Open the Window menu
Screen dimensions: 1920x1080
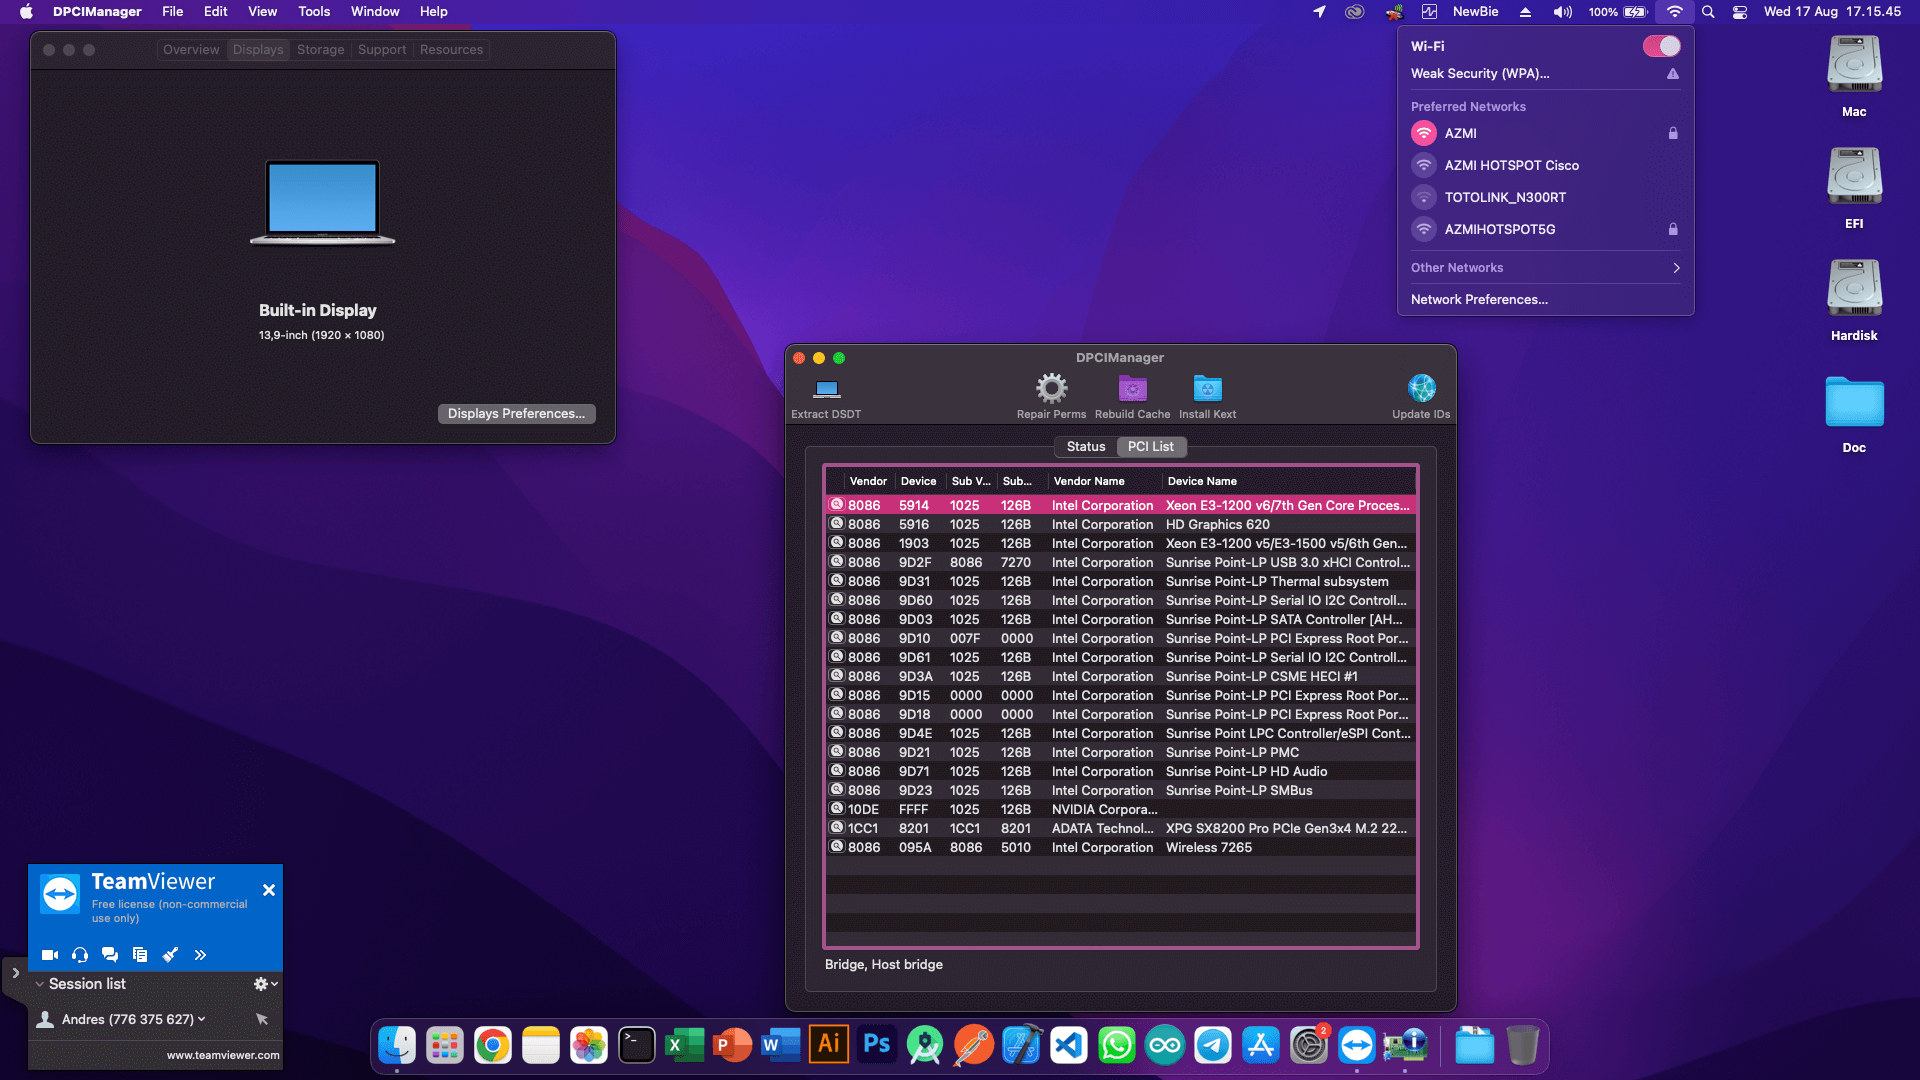click(375, 12)
